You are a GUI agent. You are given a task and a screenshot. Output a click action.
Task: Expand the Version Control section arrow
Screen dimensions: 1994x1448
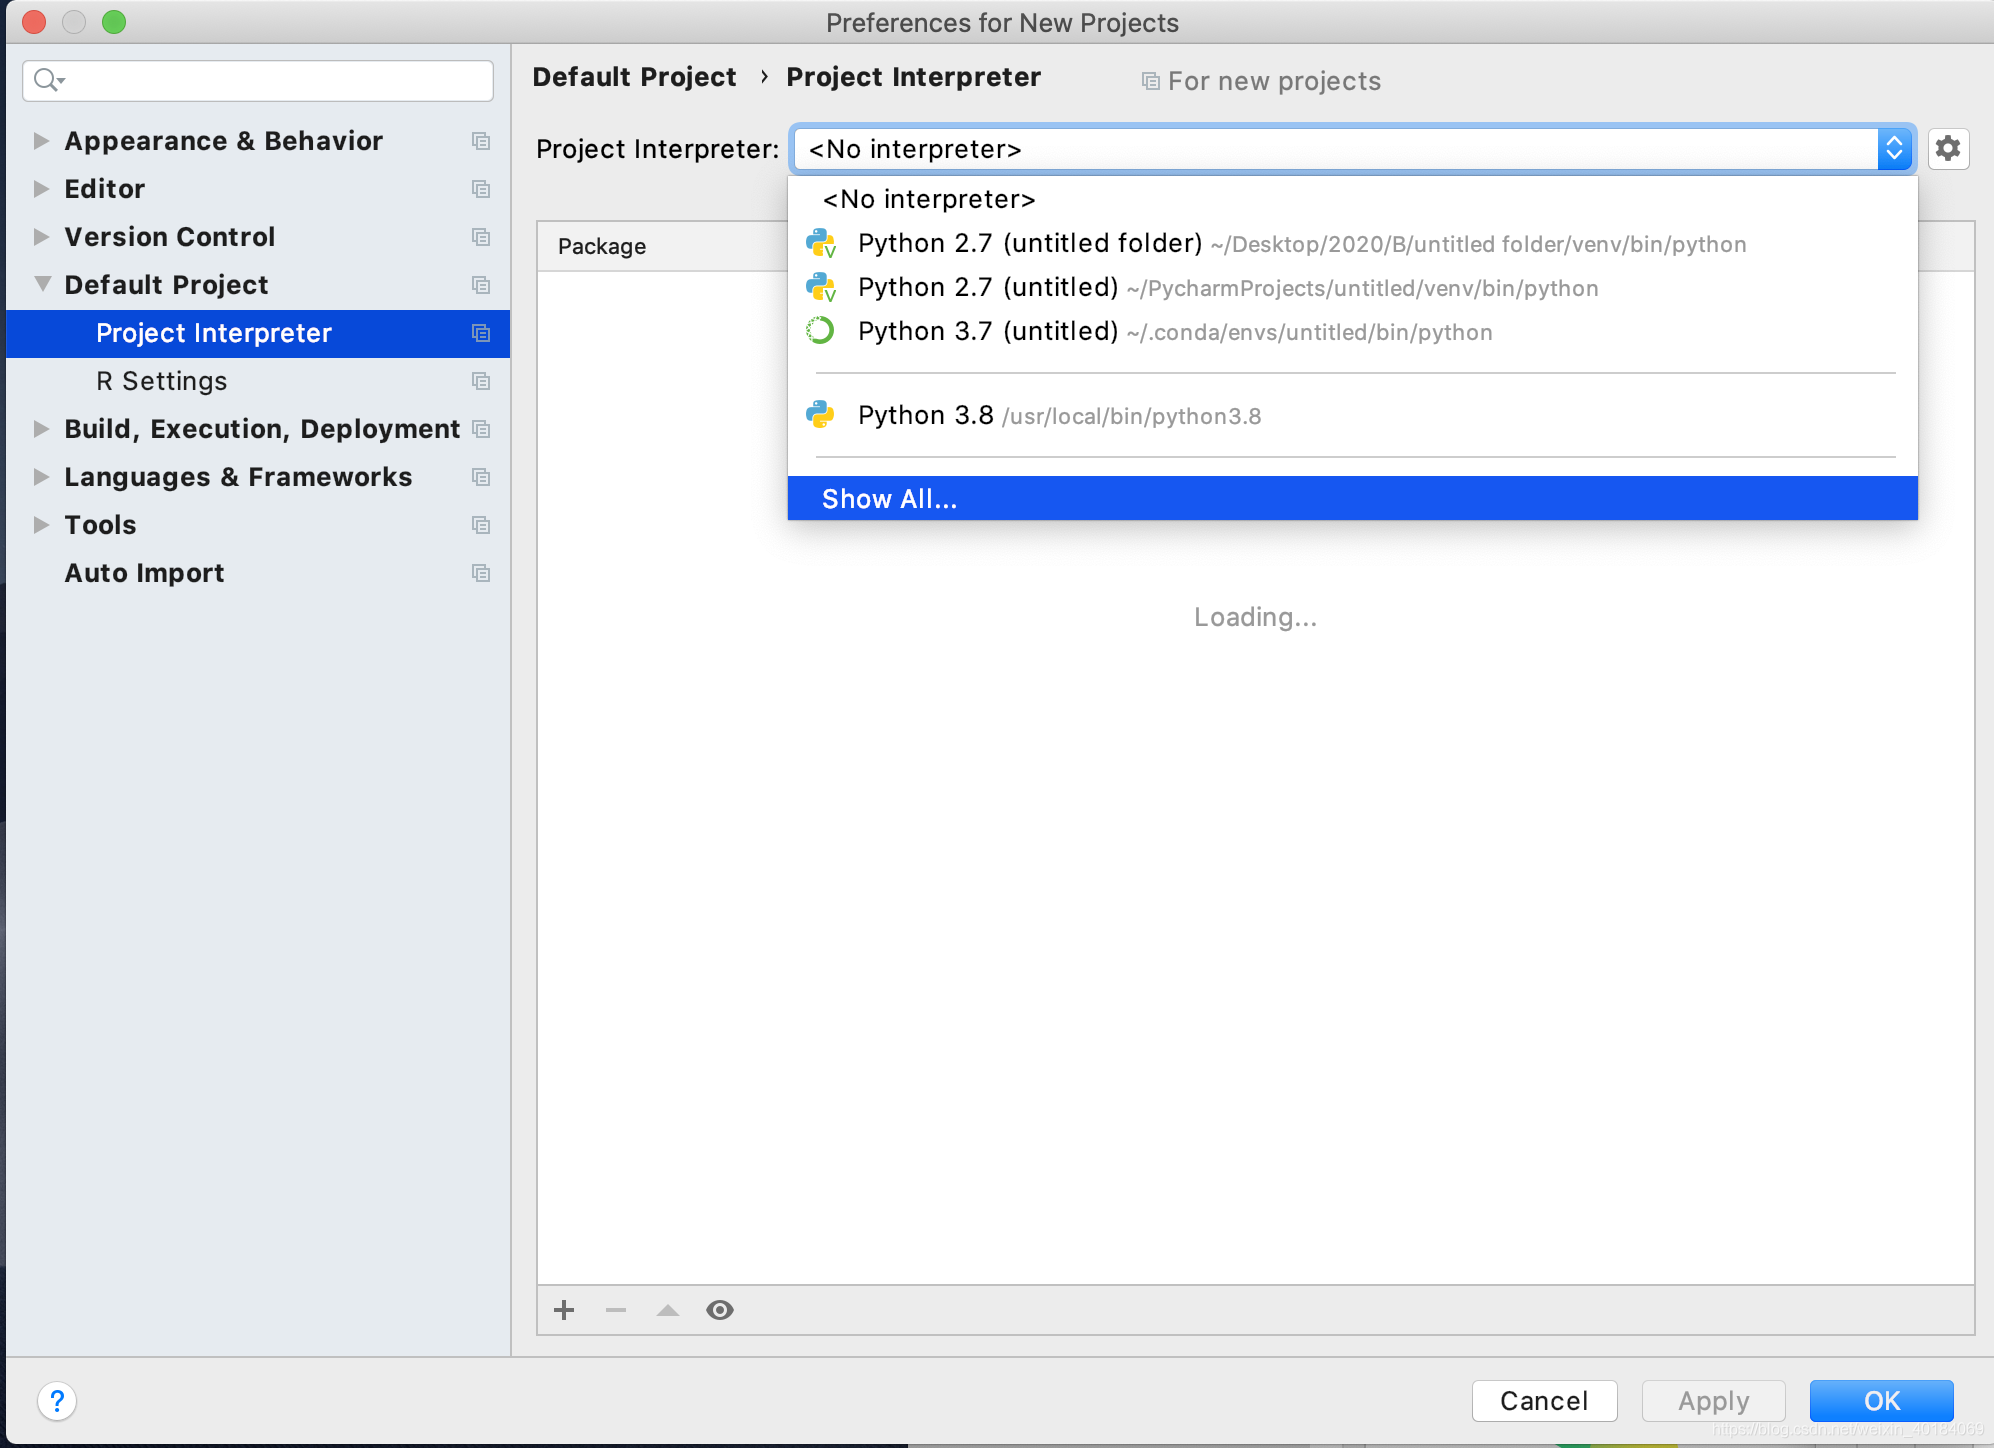coord(41,237)
